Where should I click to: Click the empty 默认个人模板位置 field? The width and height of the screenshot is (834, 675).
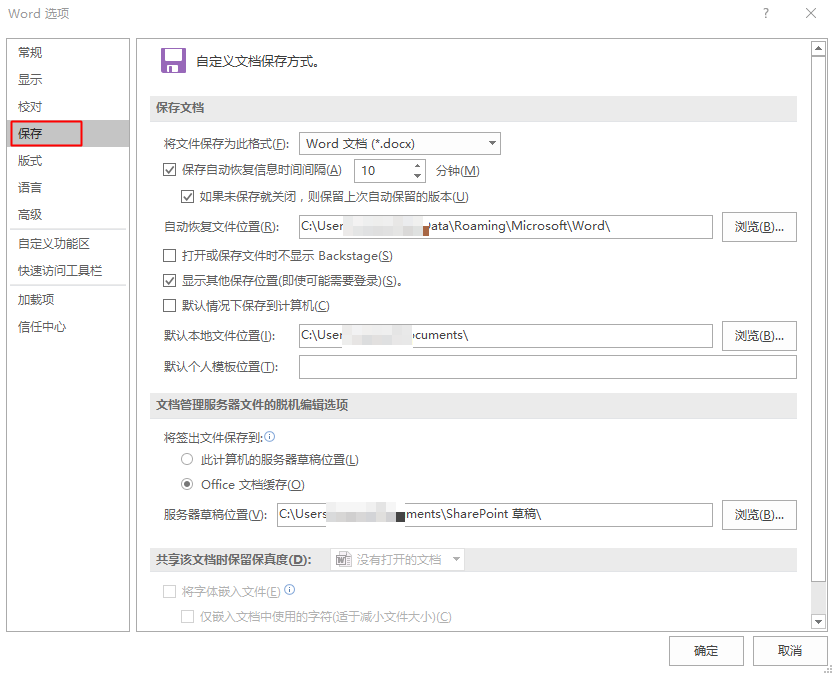(x=547, y=367)
